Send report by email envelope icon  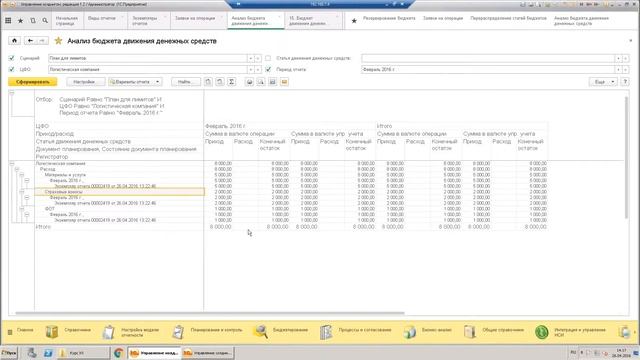click(284, 82)
